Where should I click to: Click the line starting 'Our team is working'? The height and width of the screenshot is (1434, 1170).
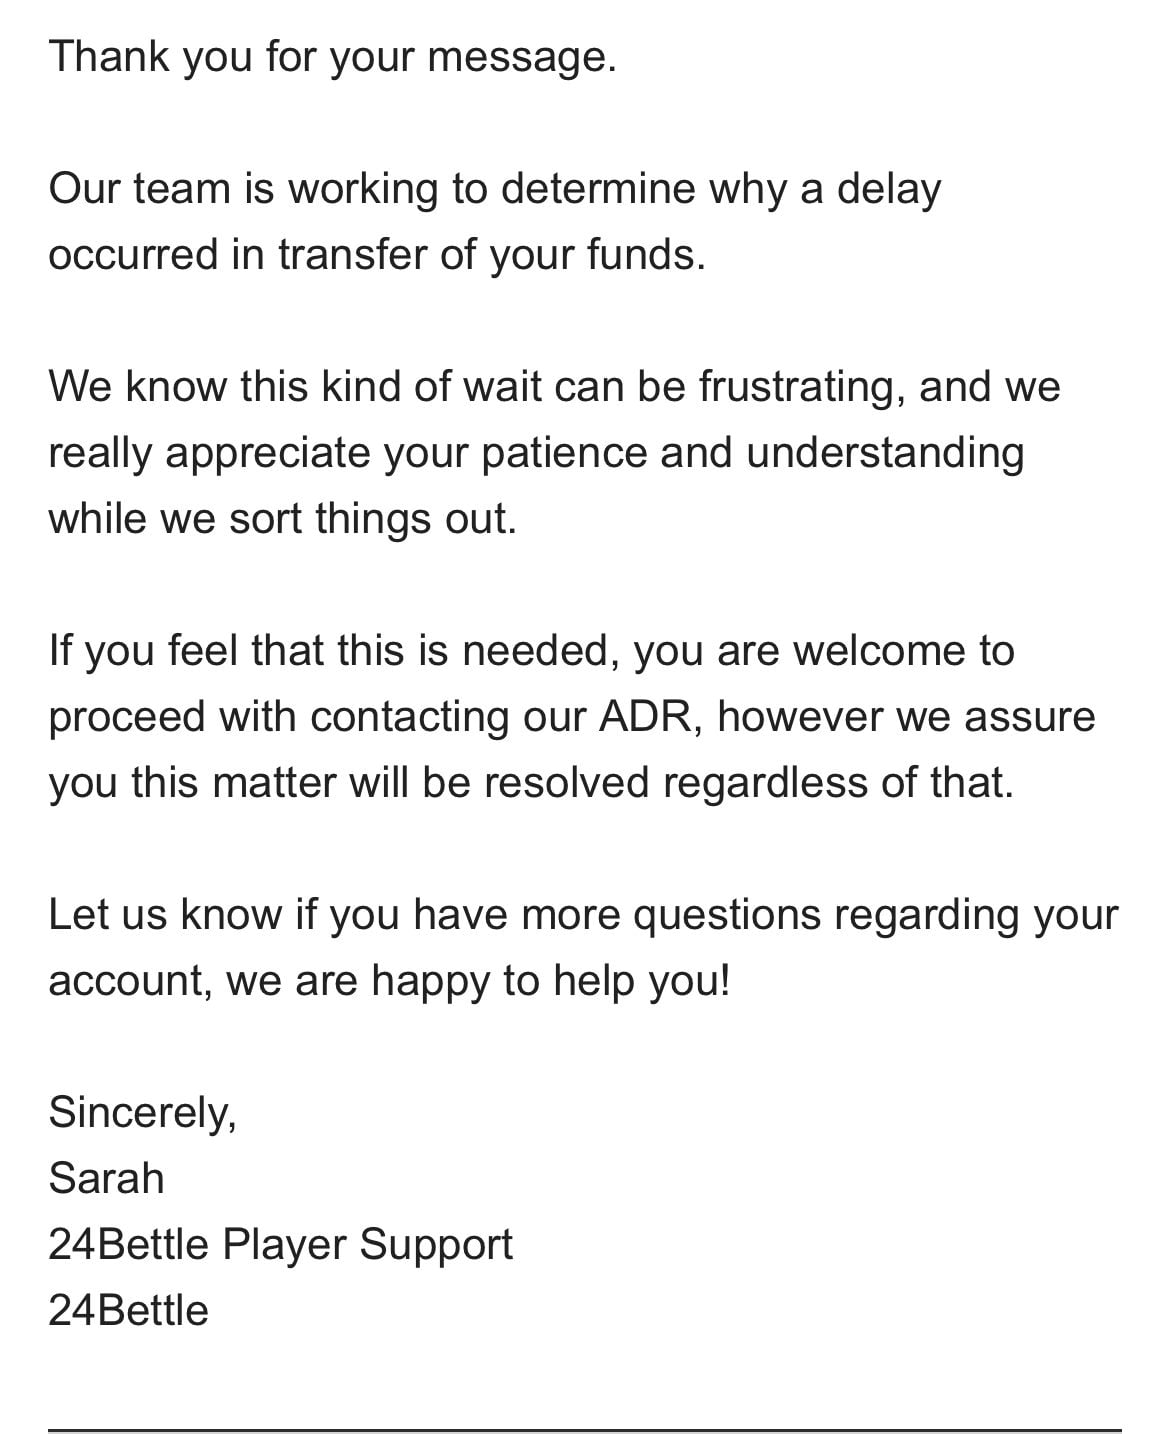pyautogui.click(x=495, y=189)
